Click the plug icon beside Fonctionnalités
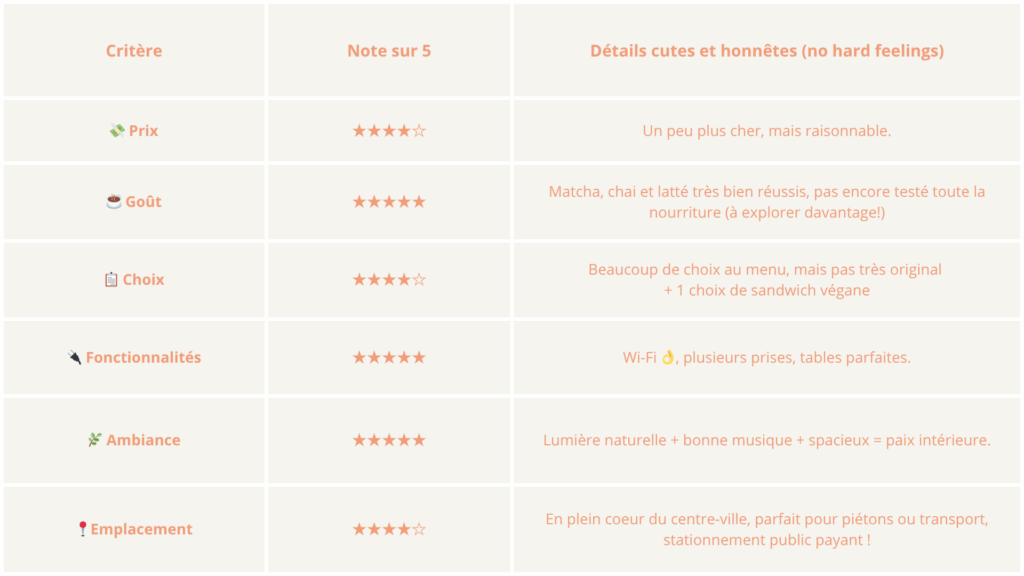This screenshot has width=1024, height=576. (x=74, y=357)
